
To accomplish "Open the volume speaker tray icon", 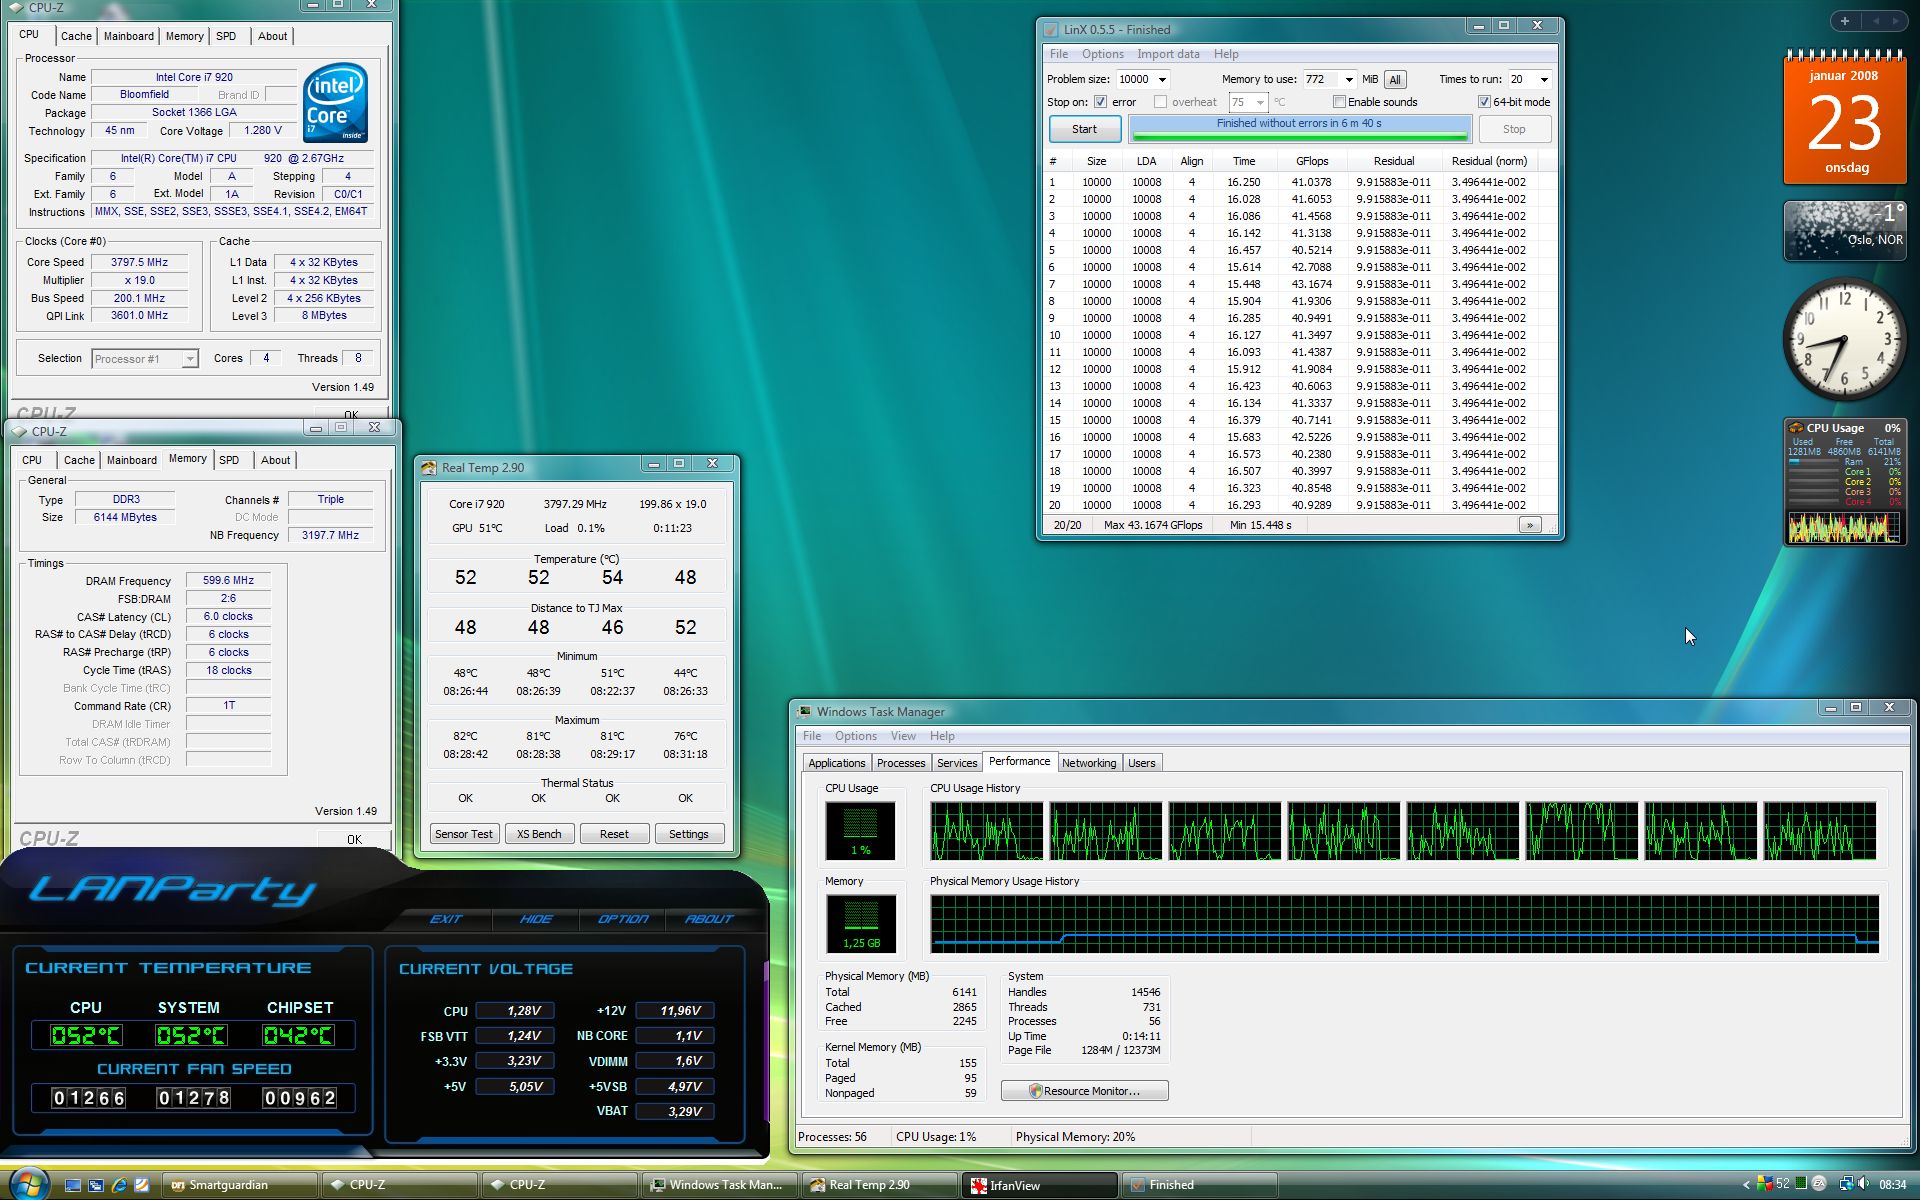I will [x=1864, y=1184].
